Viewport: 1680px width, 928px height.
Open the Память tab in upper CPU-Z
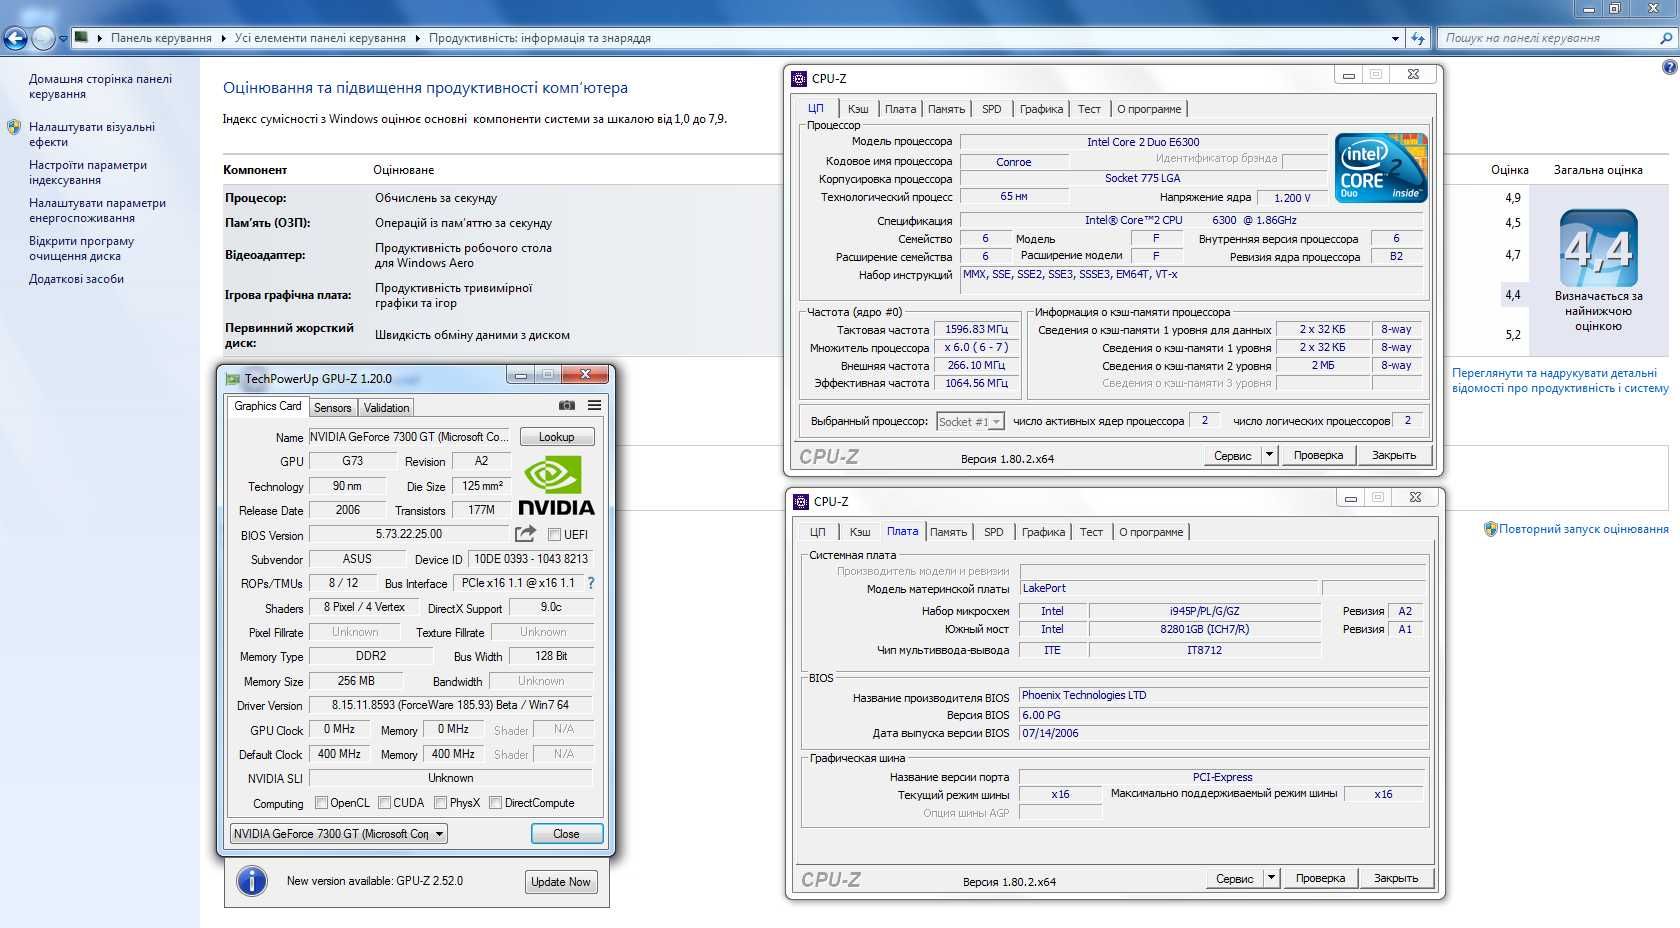pos(946,109)
